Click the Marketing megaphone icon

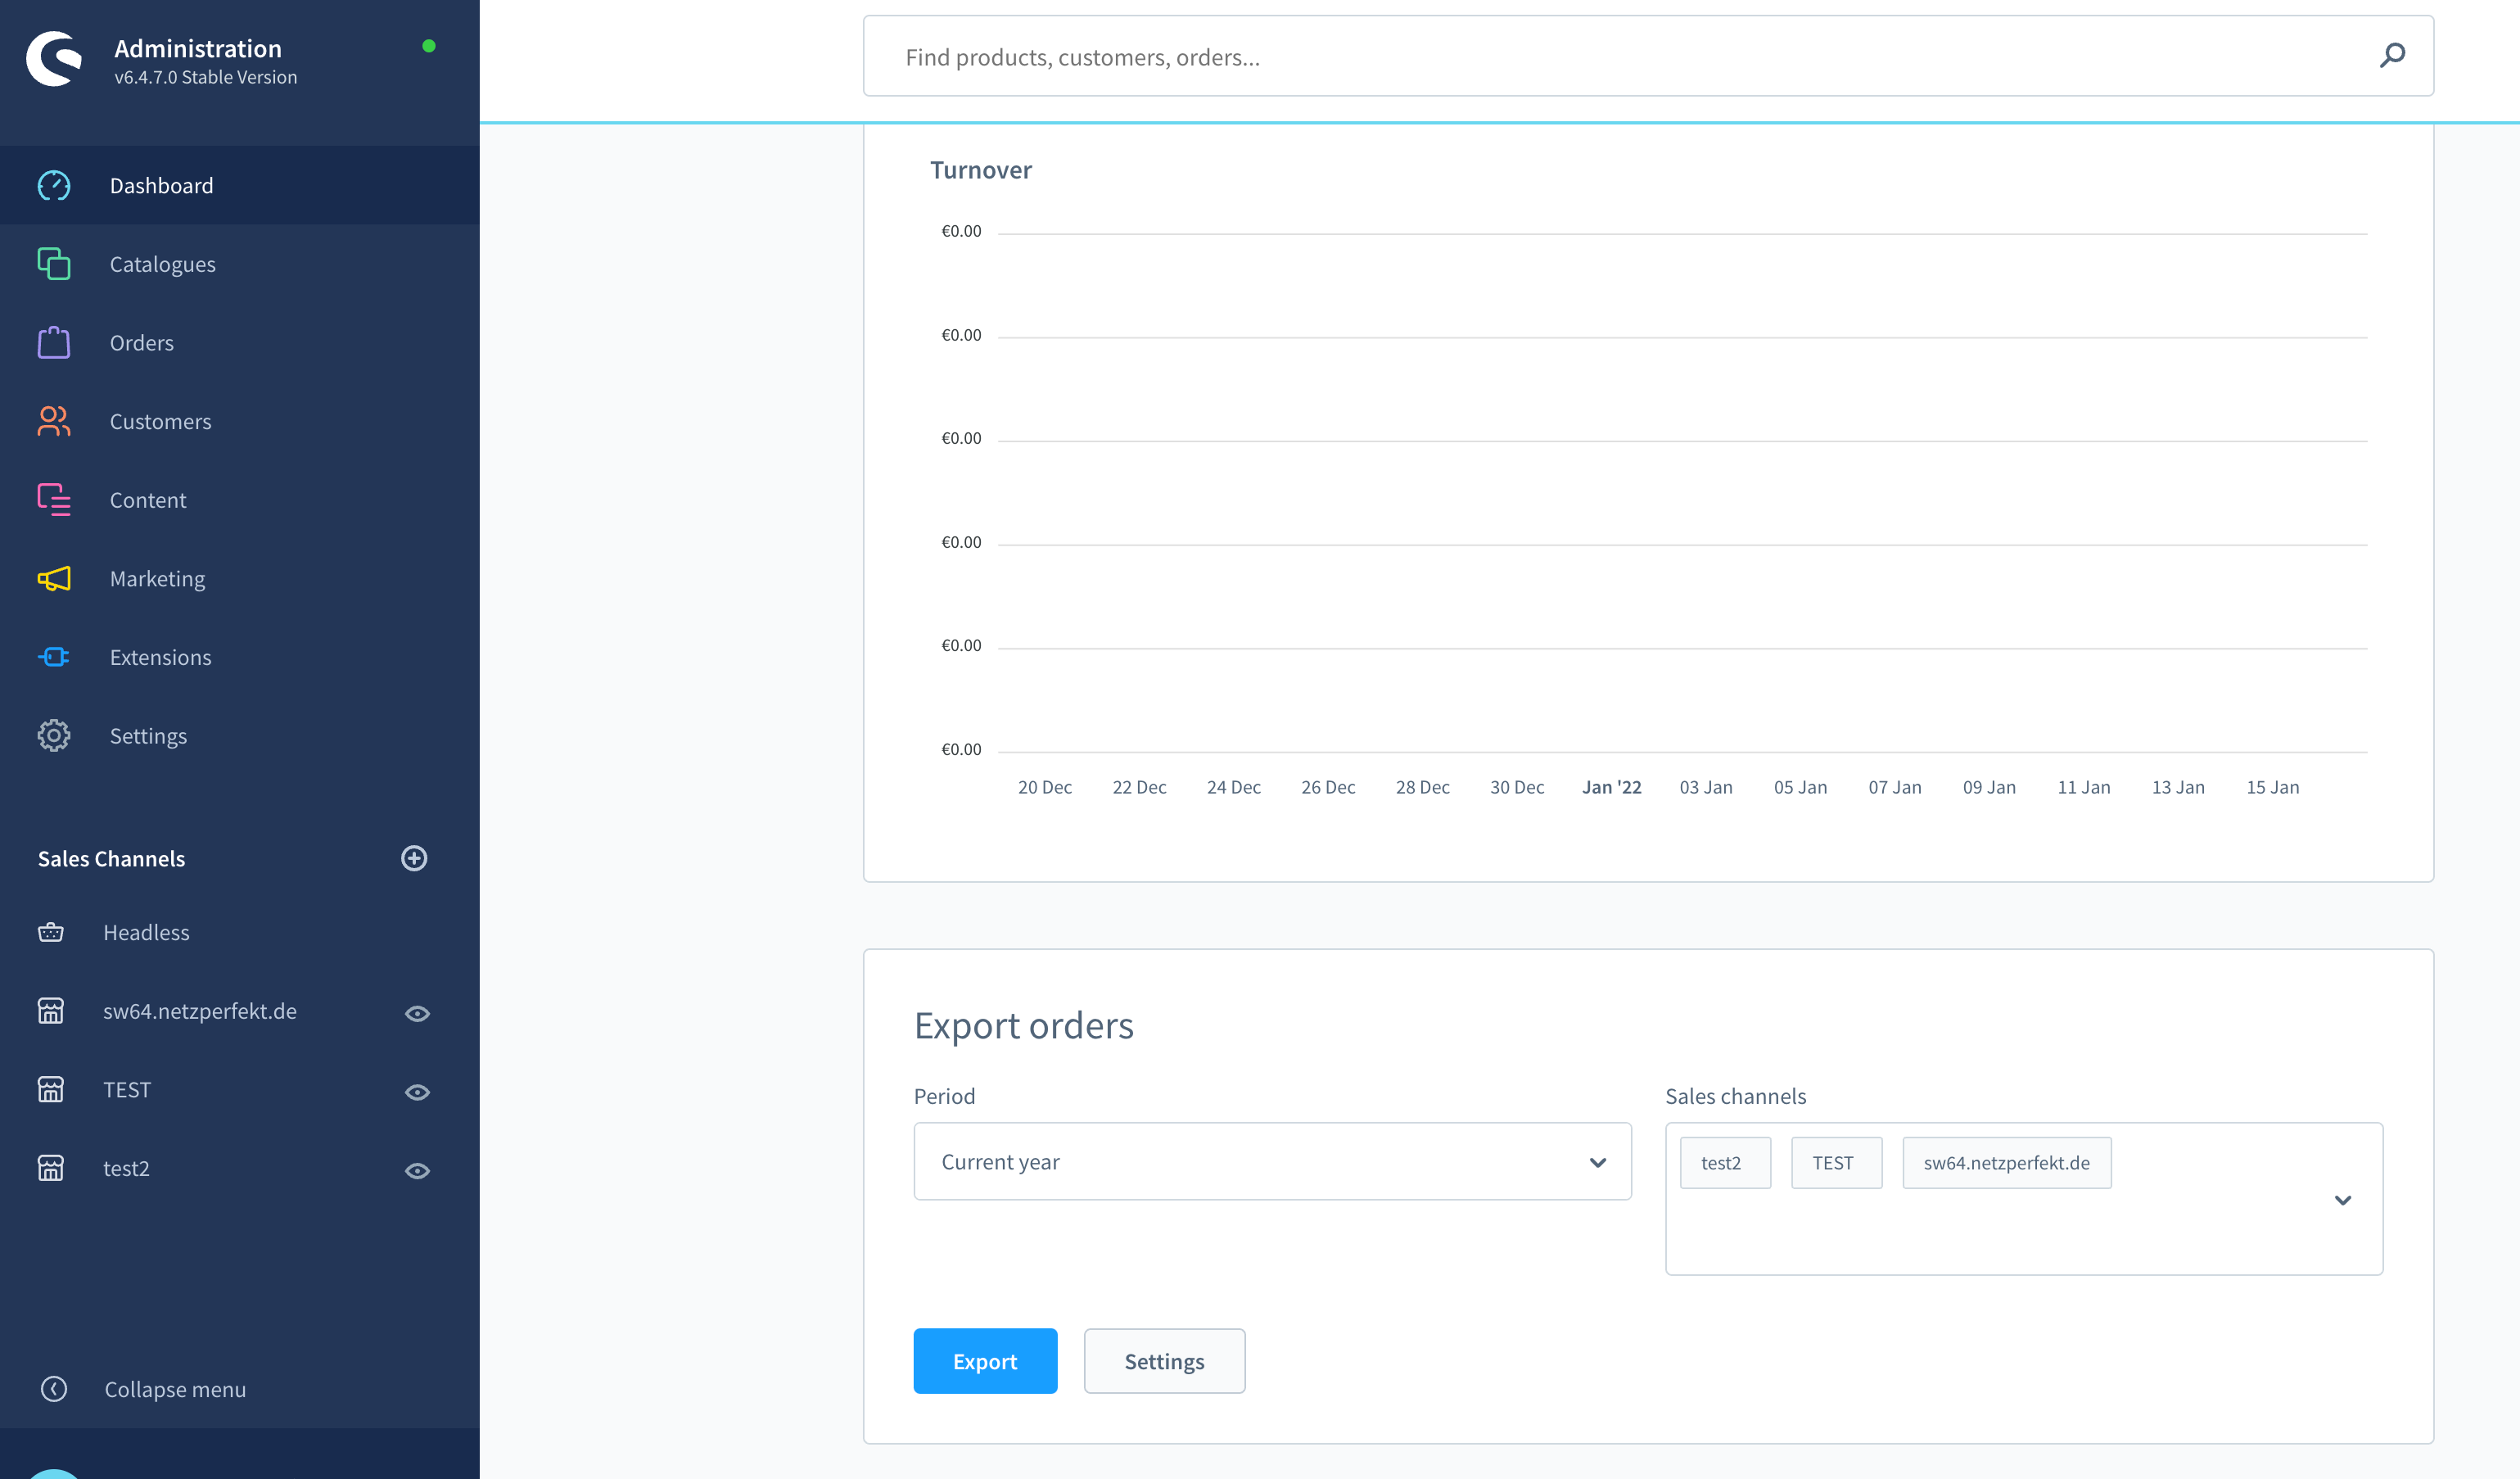[x=54, y=579]
